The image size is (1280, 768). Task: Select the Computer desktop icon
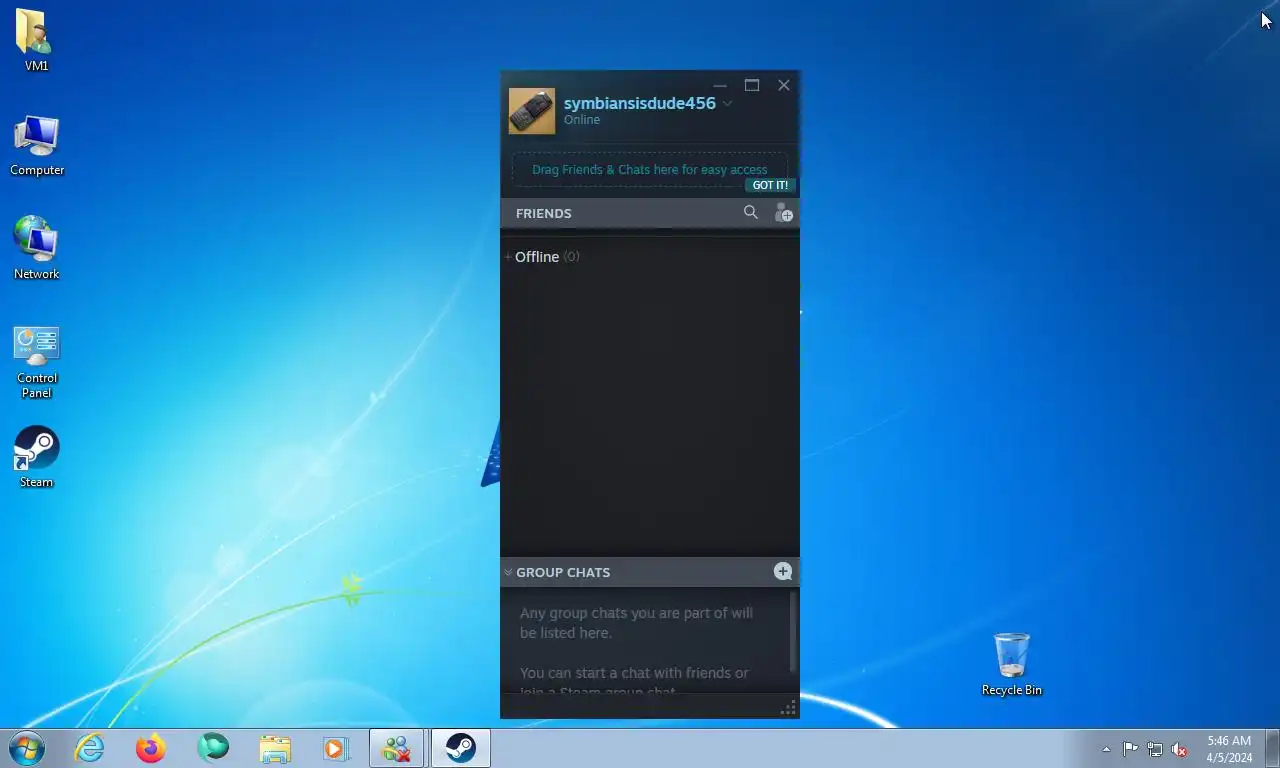click(37, 146)
